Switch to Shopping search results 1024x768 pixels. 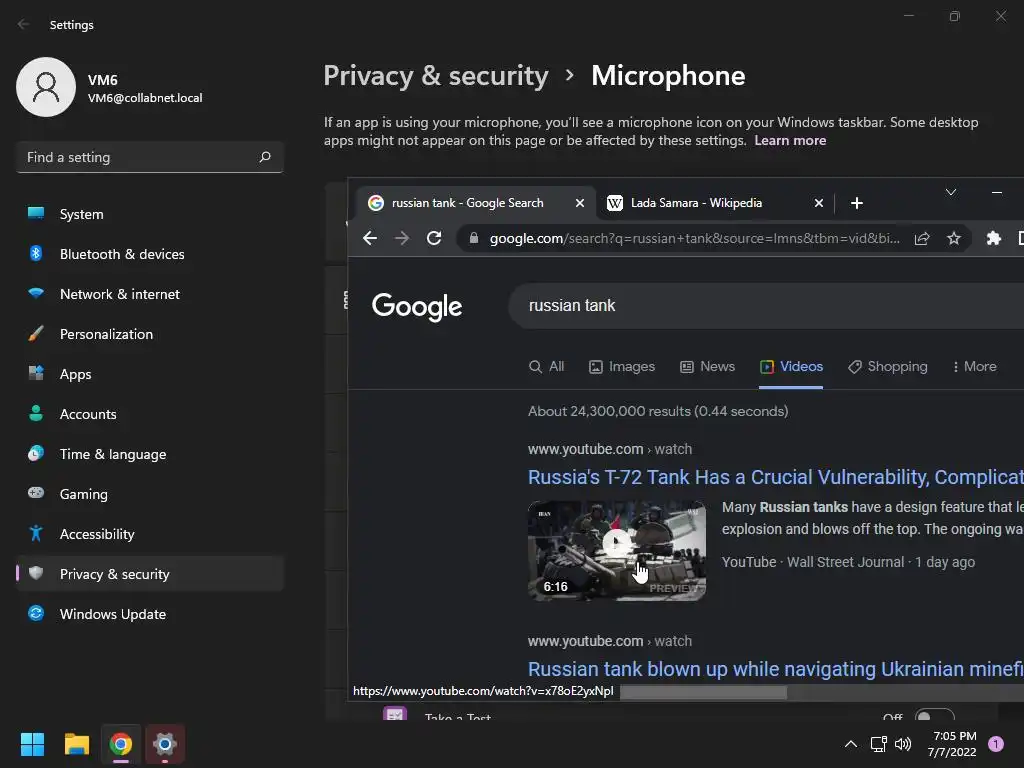[888, 366]
